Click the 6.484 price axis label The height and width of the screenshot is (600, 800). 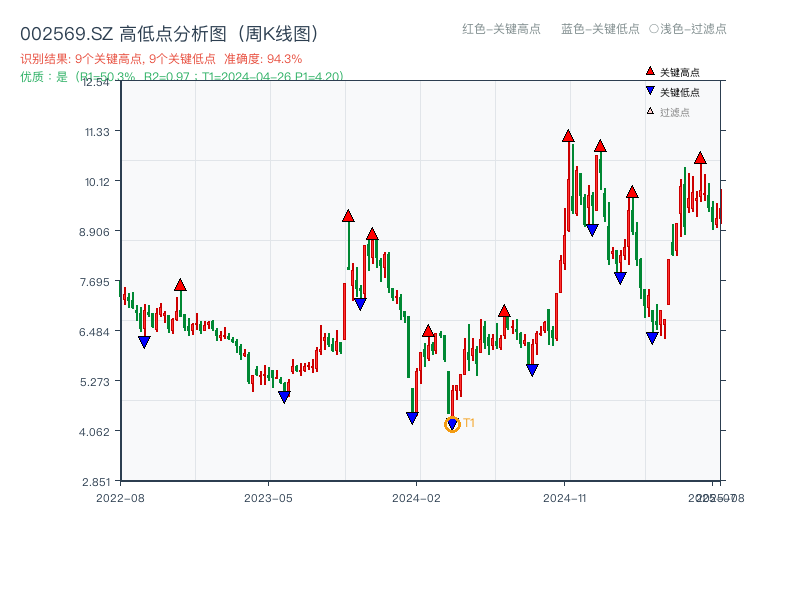[94, 332]
